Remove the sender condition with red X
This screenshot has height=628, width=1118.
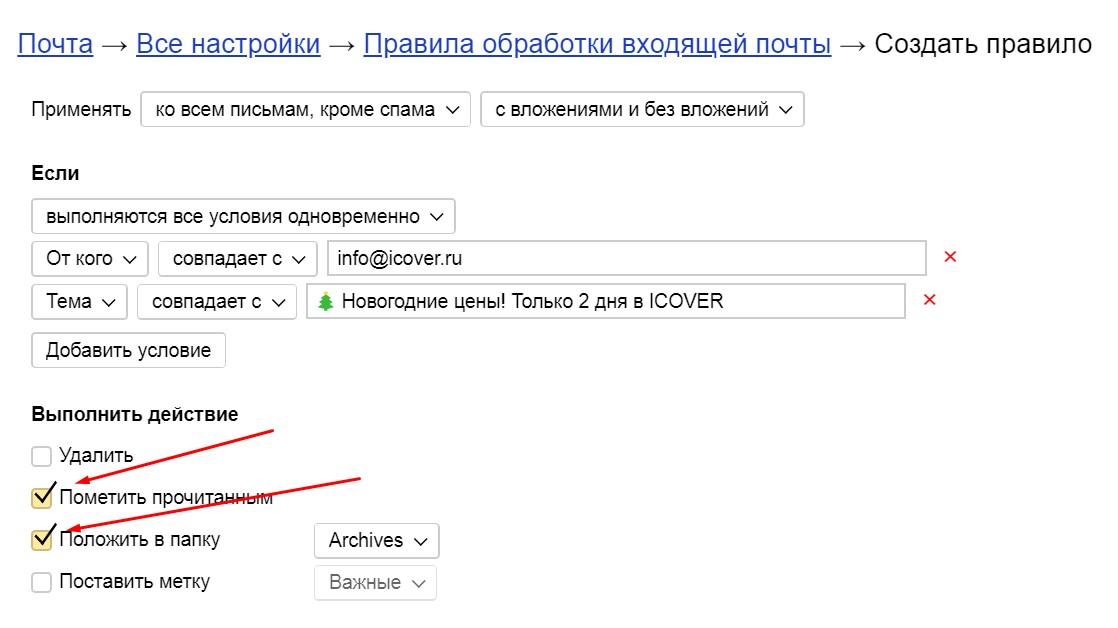[x=950, y=257]
